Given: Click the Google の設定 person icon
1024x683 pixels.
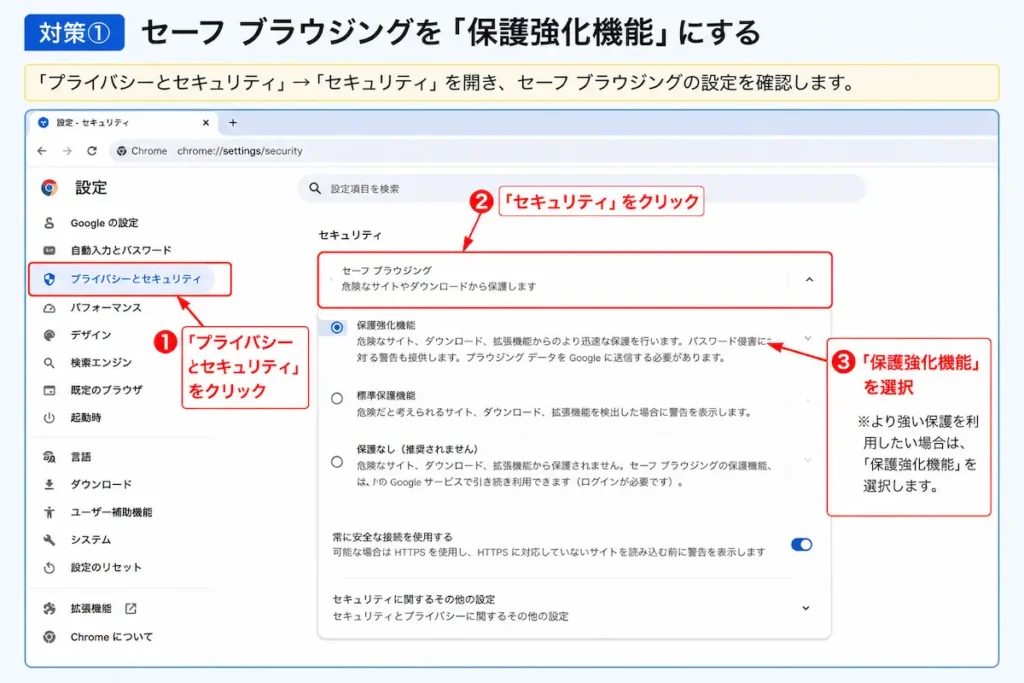Looking at the screenshot, I should (x=49, y=223).
